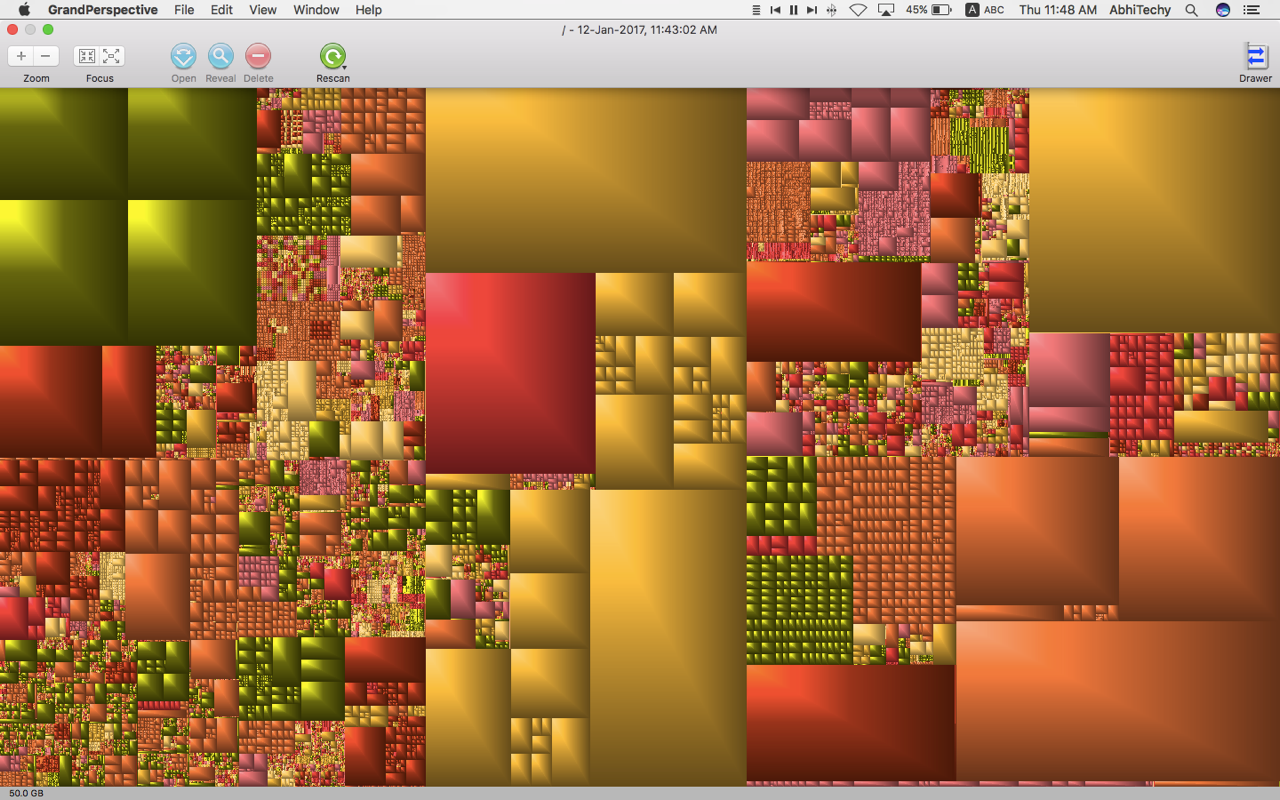Viewport: 1280px width, 800px height.
Task: Click the Zoom in plus button
Action: pos(21,56)
